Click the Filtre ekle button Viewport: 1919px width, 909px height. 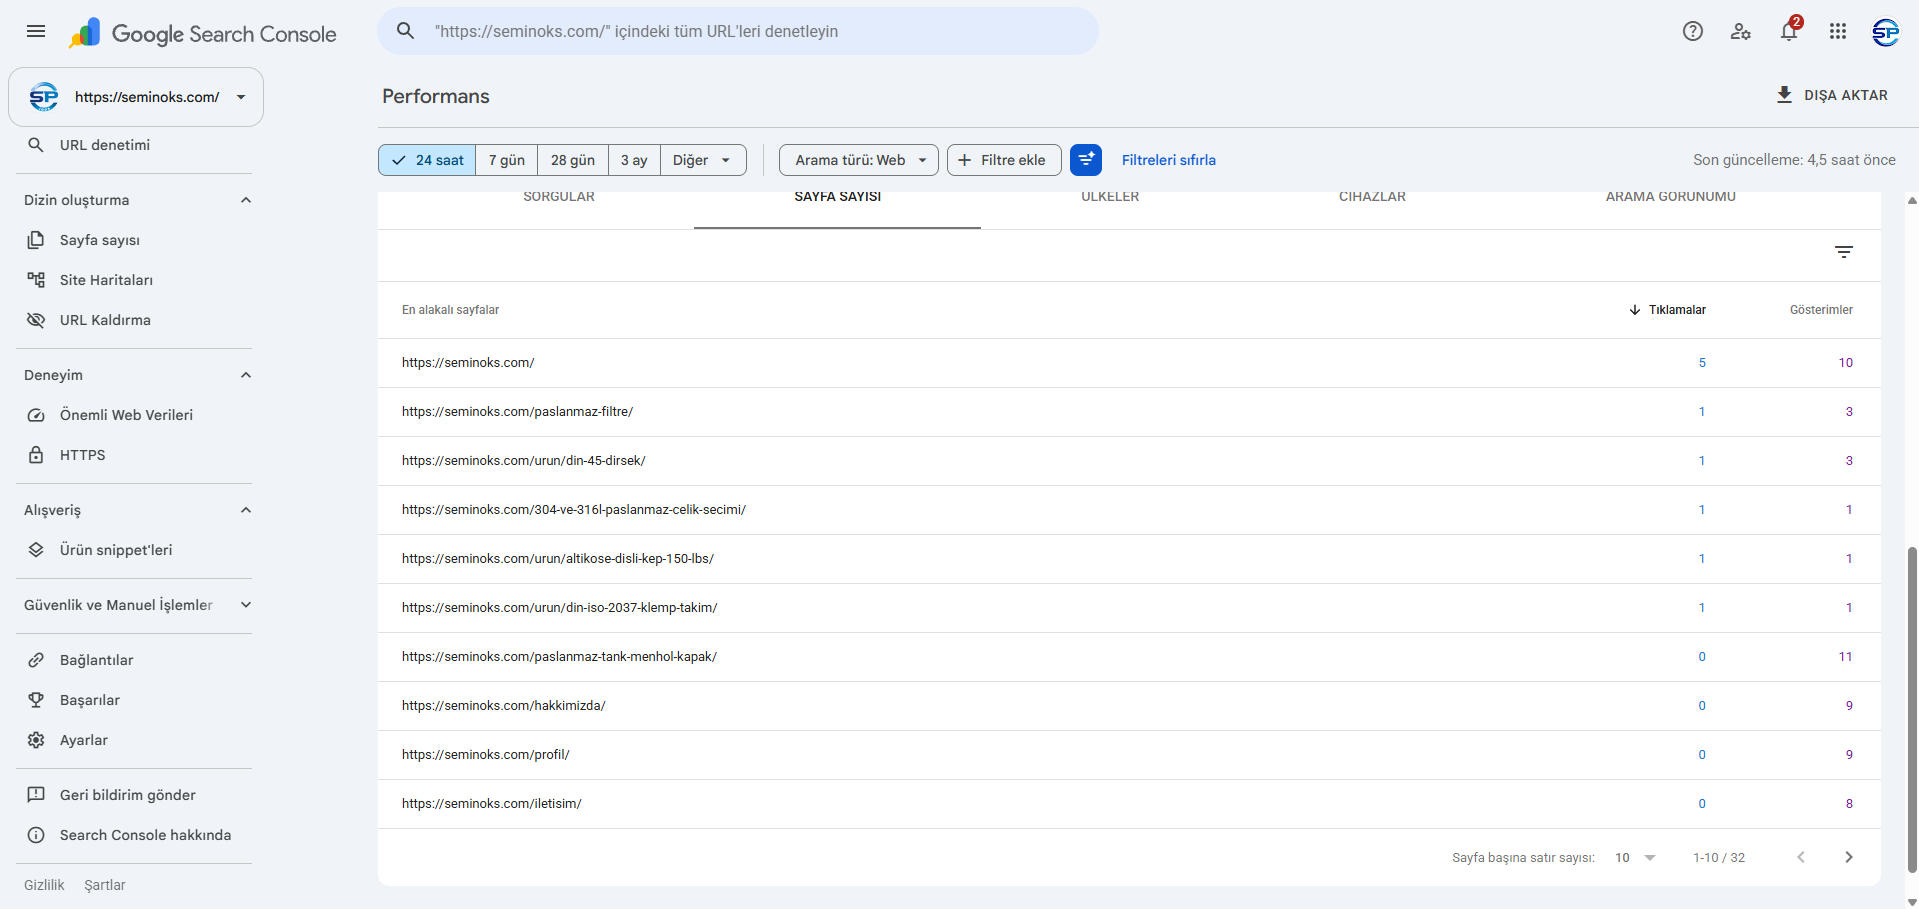click(1004, 160)
